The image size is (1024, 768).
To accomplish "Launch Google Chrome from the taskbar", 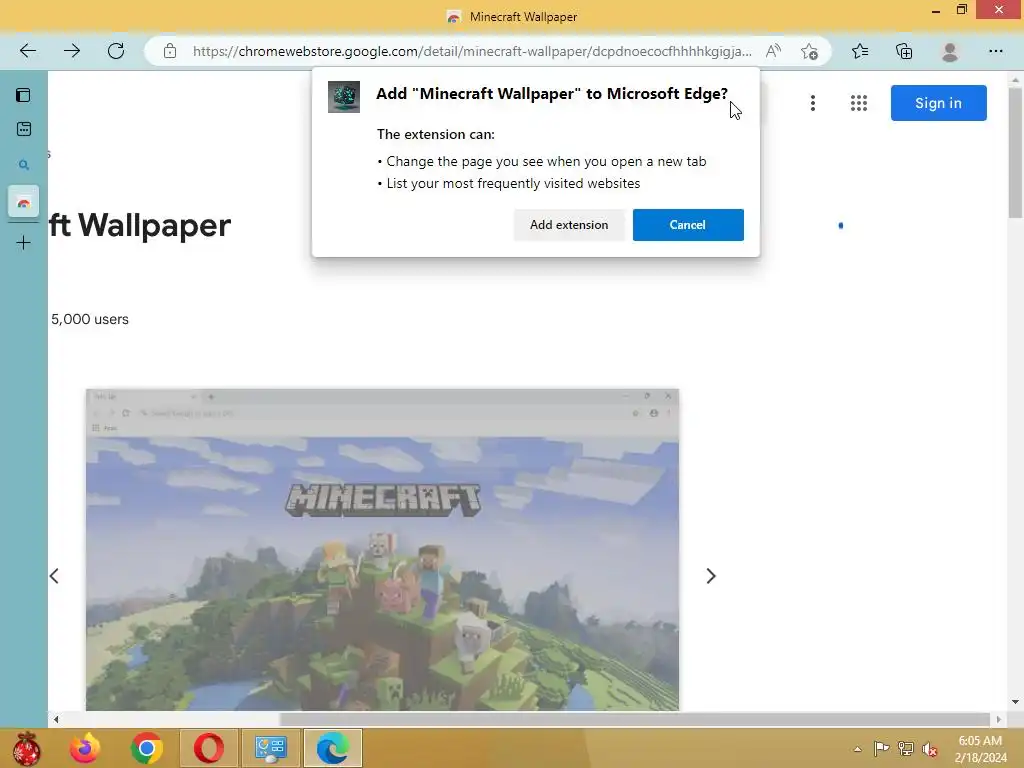I will pyautogui.click(x=146, y=748).
